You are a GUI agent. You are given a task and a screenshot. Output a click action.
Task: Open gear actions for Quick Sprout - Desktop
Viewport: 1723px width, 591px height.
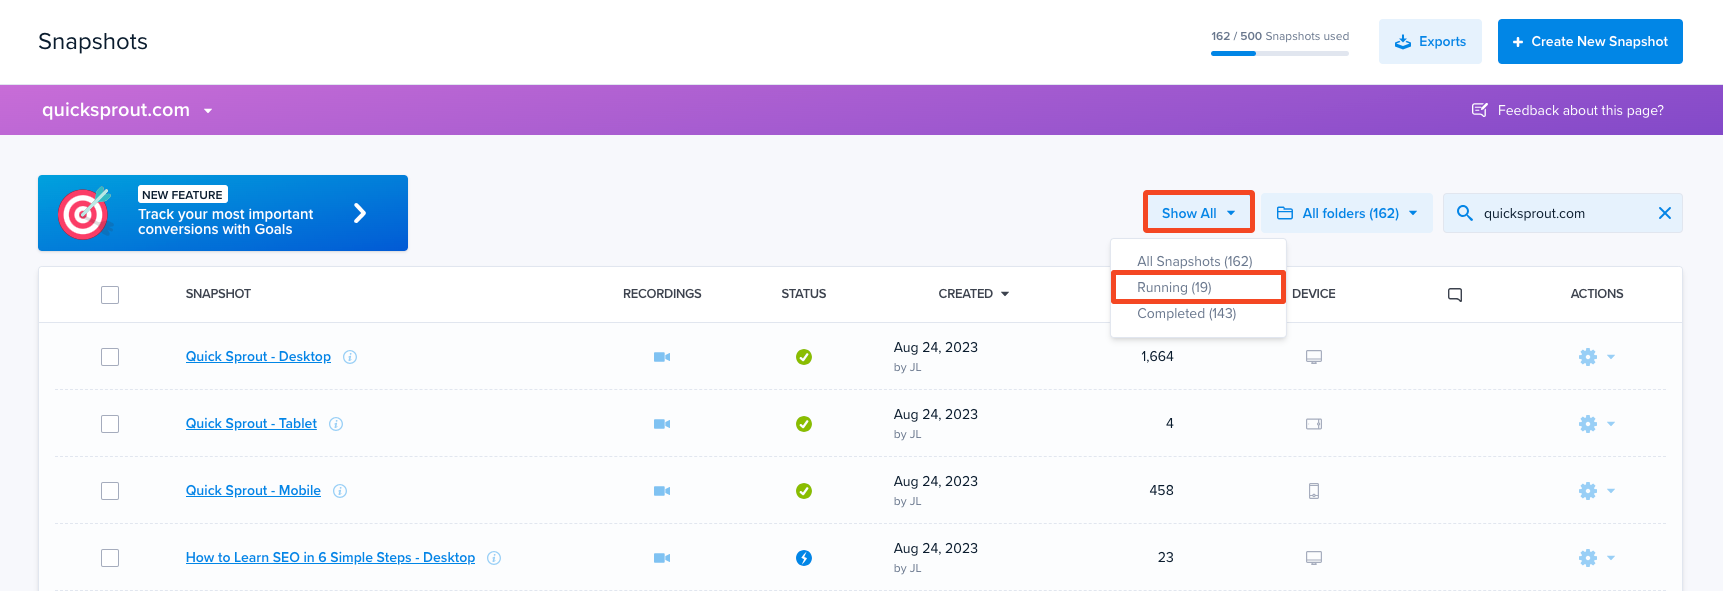click(x=1588, y=357)
